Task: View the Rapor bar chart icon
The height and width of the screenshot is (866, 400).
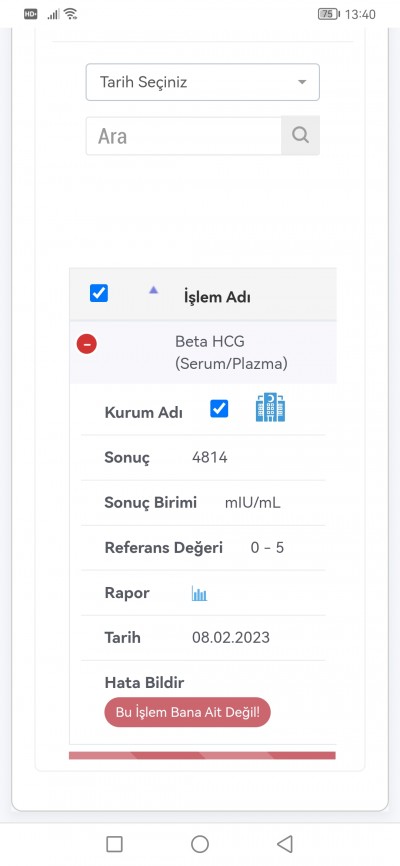Action: click(199, 594)
